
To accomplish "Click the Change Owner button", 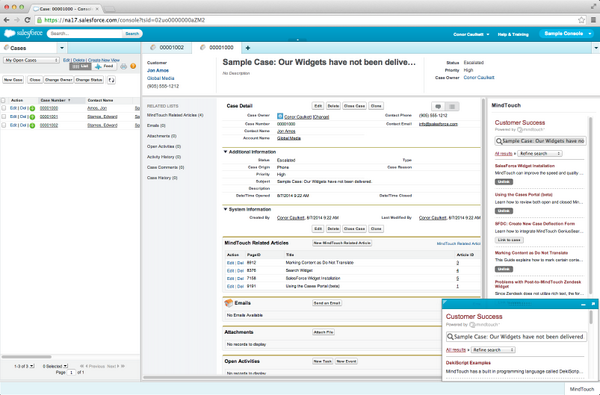I will coord(58,80).
